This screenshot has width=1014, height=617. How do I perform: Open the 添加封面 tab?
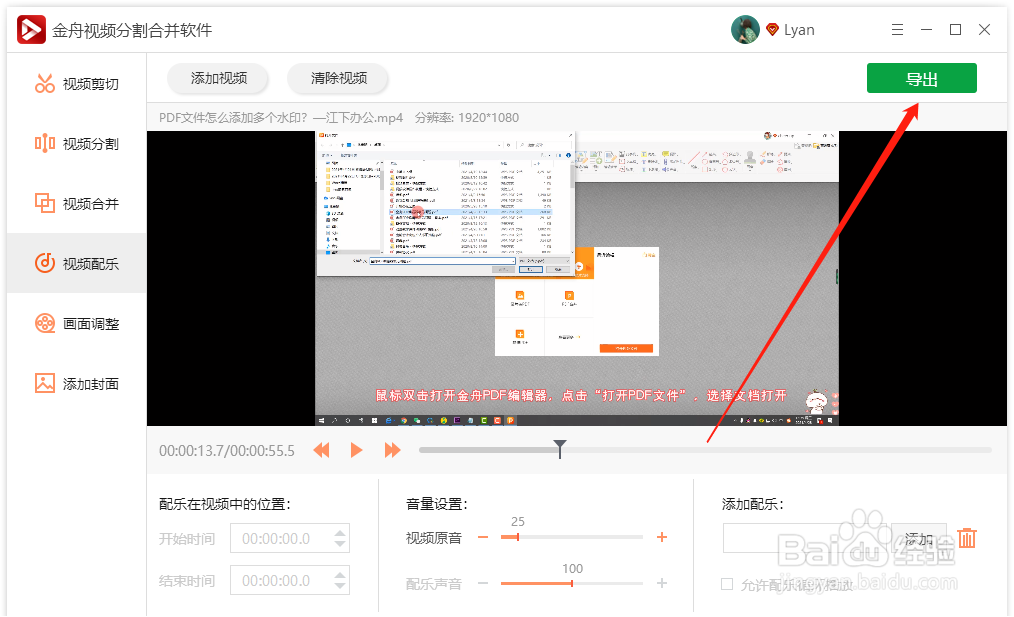pyautogui.click(x=76, y=384)
